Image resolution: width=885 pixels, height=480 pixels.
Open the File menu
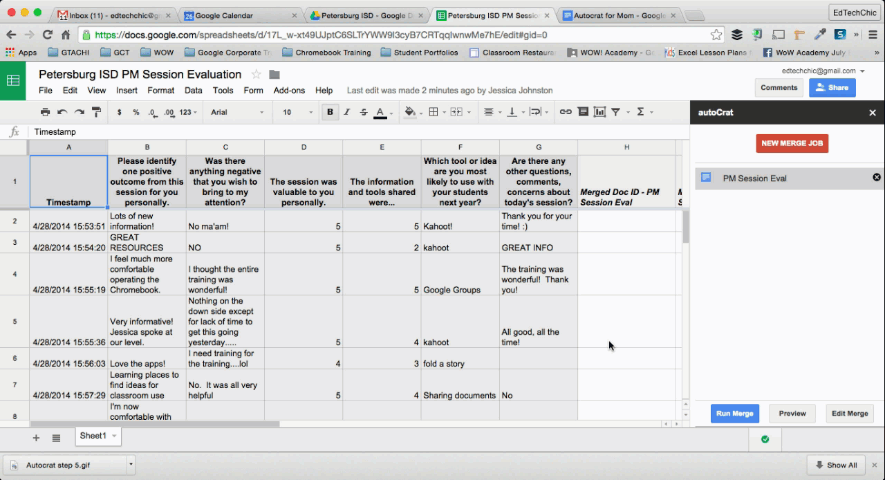click(45, 90)
